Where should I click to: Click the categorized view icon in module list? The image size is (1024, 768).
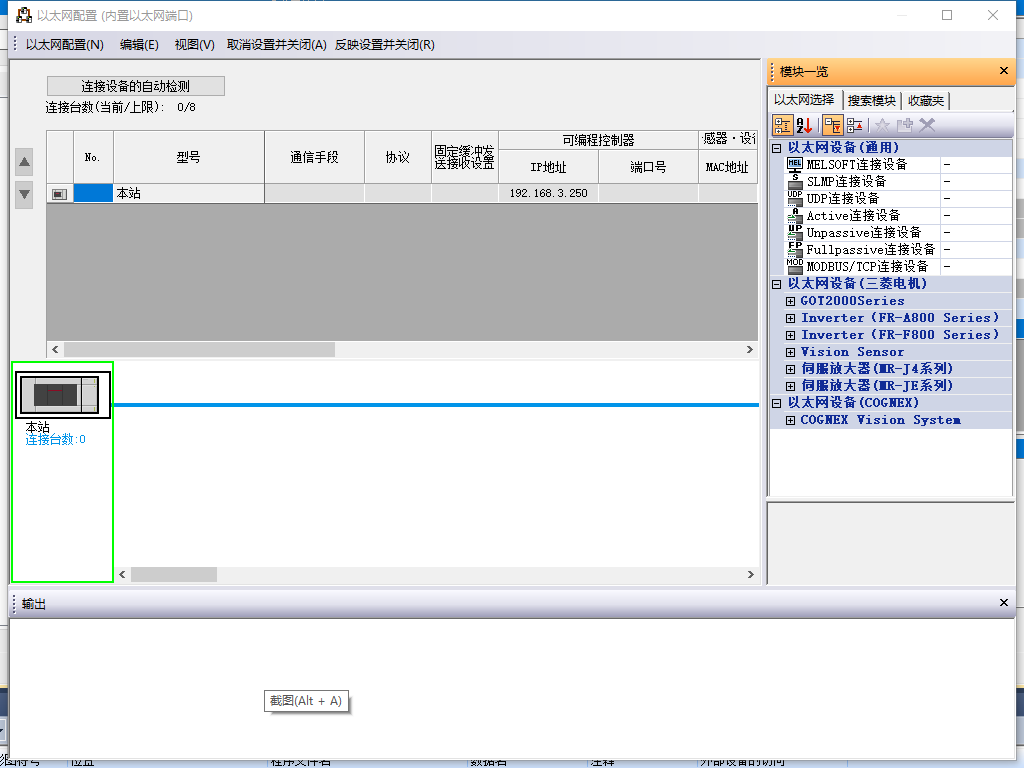pyautogui.click(x=783, y=125)
